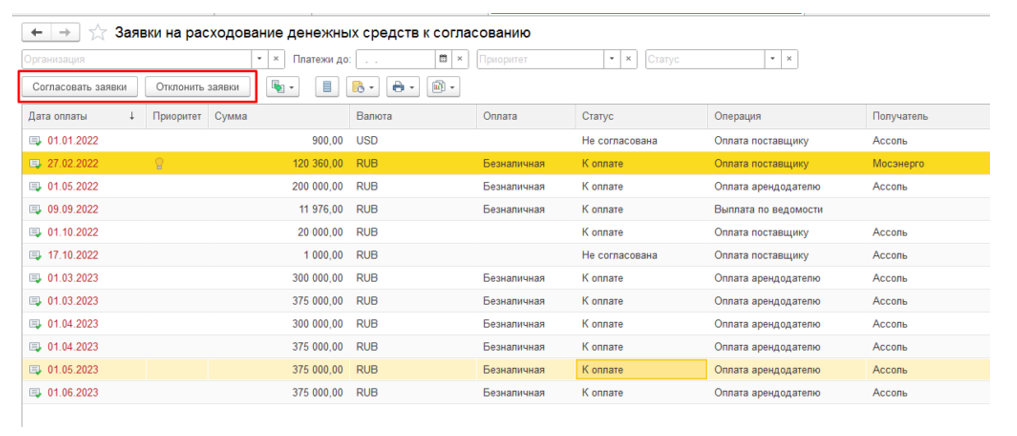Image resolution: width=1017 pixels, height=436 pixels.
Task: Open the Статус filter dropdown list
Action: [x=772, y=59]
